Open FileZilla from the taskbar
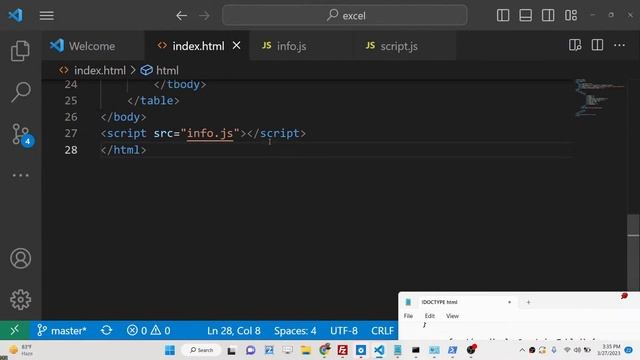This screenshot has width=640, height=360. 342,350
